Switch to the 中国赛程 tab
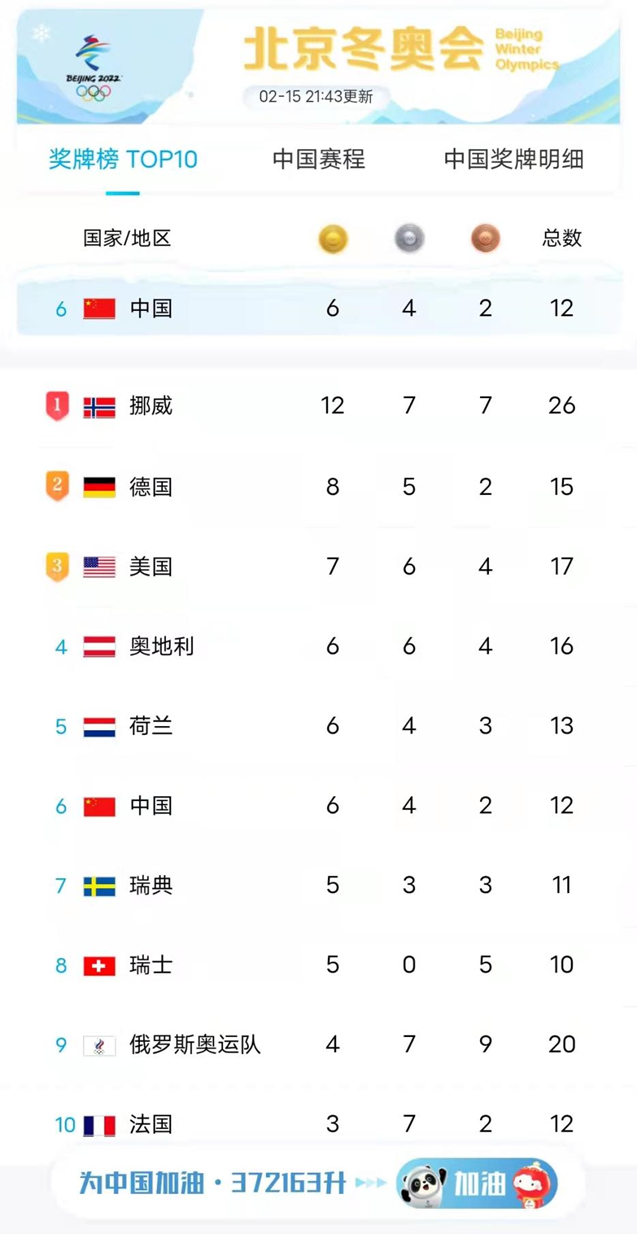 319,159
